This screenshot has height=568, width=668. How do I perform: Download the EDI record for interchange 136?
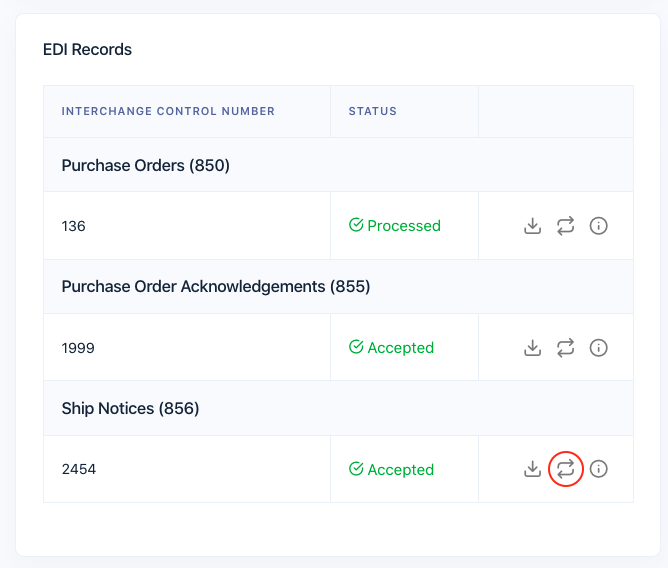click(x=533, y=226)
